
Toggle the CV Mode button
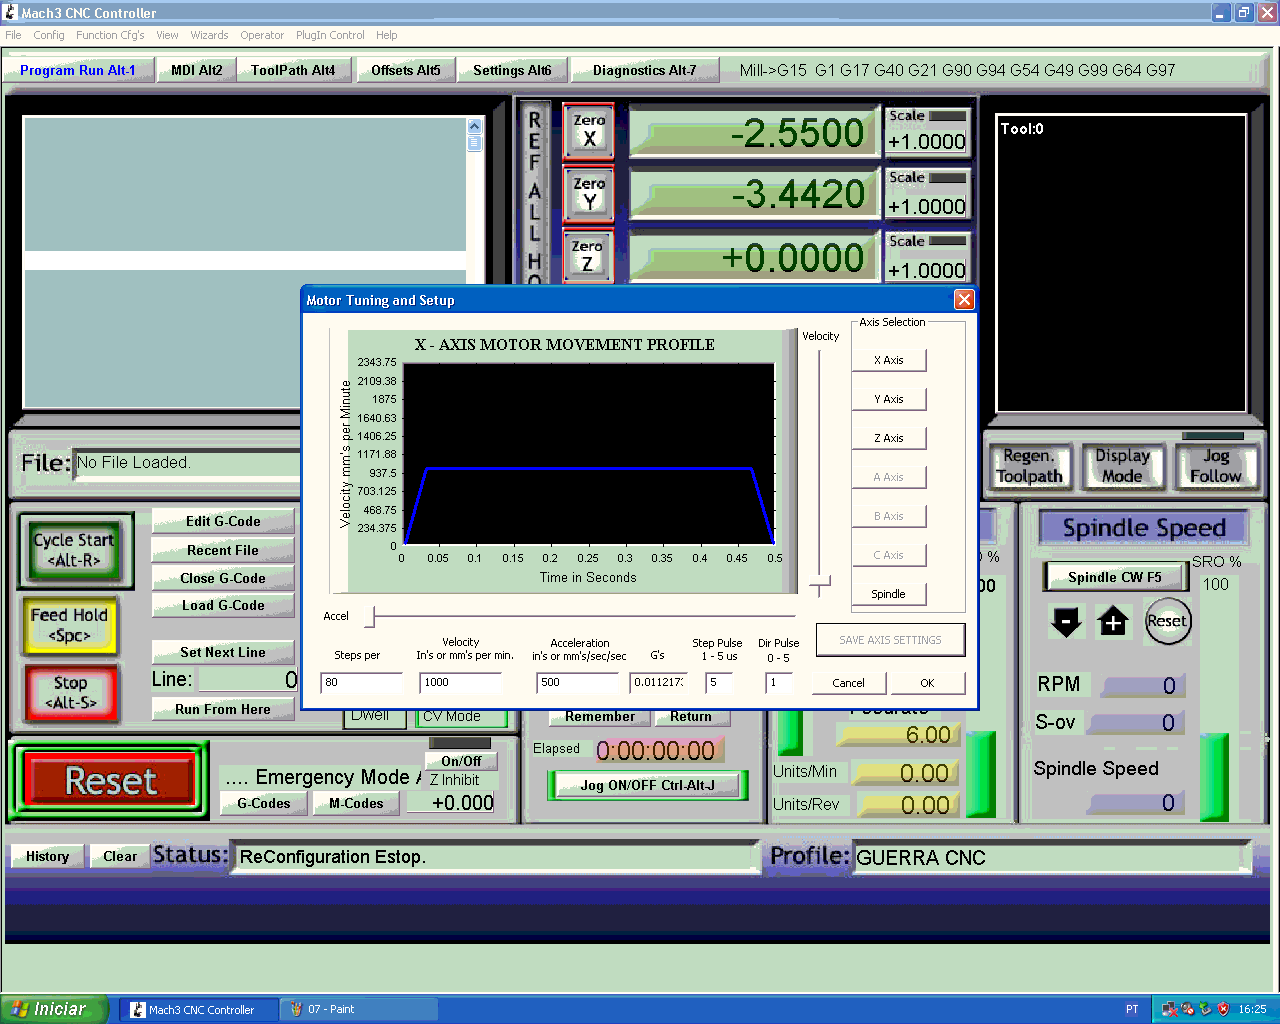tap(461, 716)
